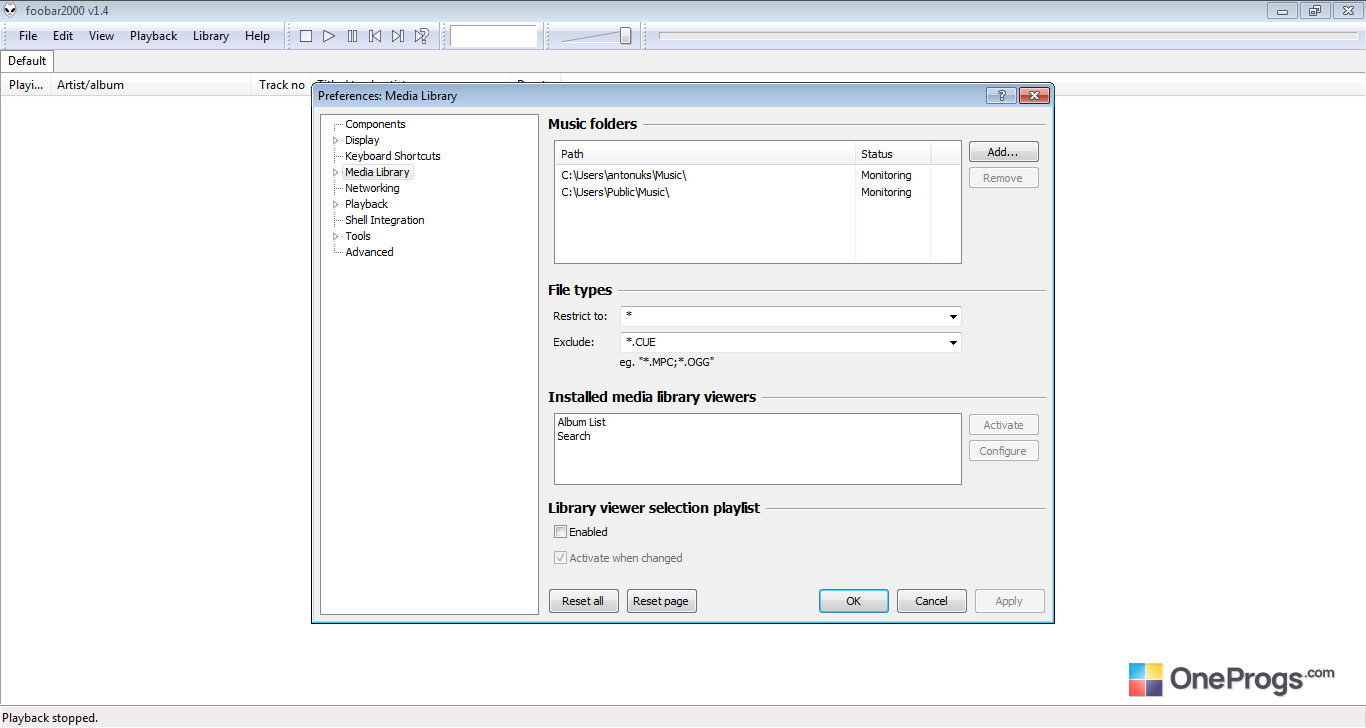
Task: Select Shell Integration in the preferences tree
Action: point(385,220)
